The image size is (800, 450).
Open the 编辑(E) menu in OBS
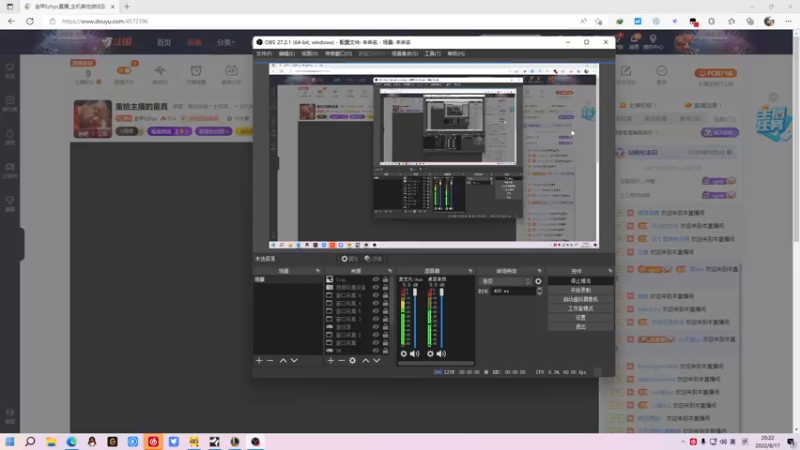point(286,54)
